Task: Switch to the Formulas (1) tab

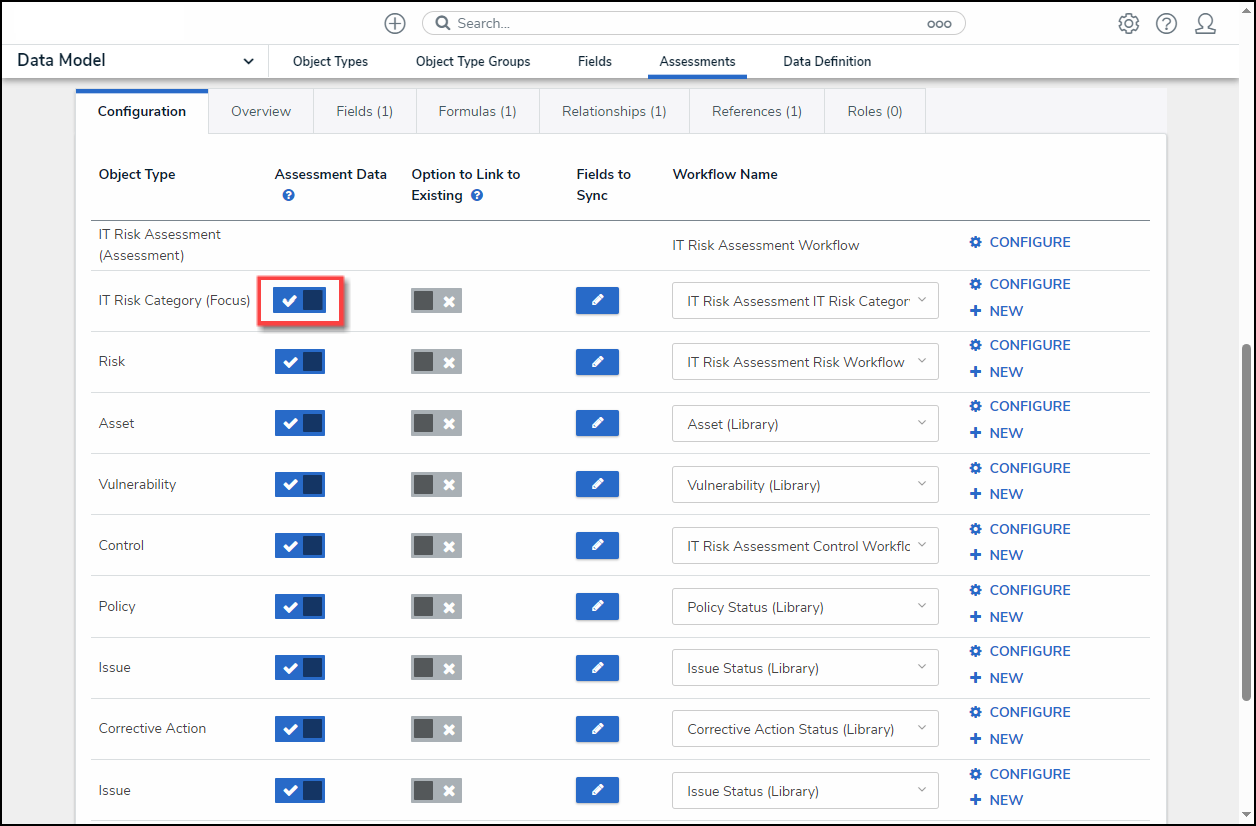Action: click(x=477, y=111)
